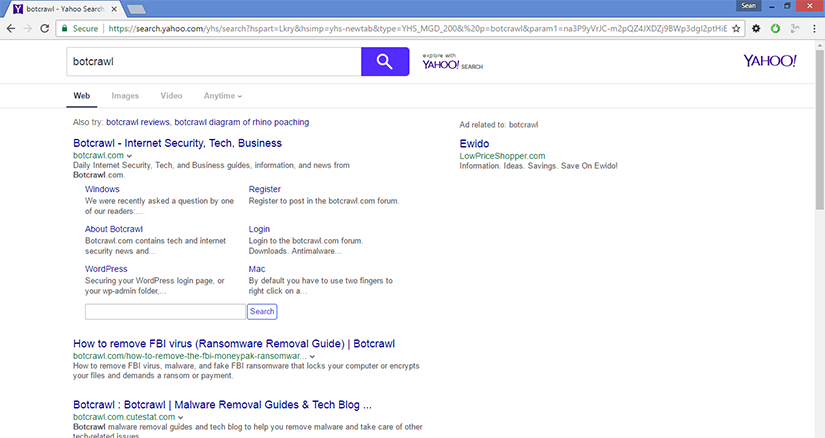Click the Yahoo logo at top right

point(769,61)
